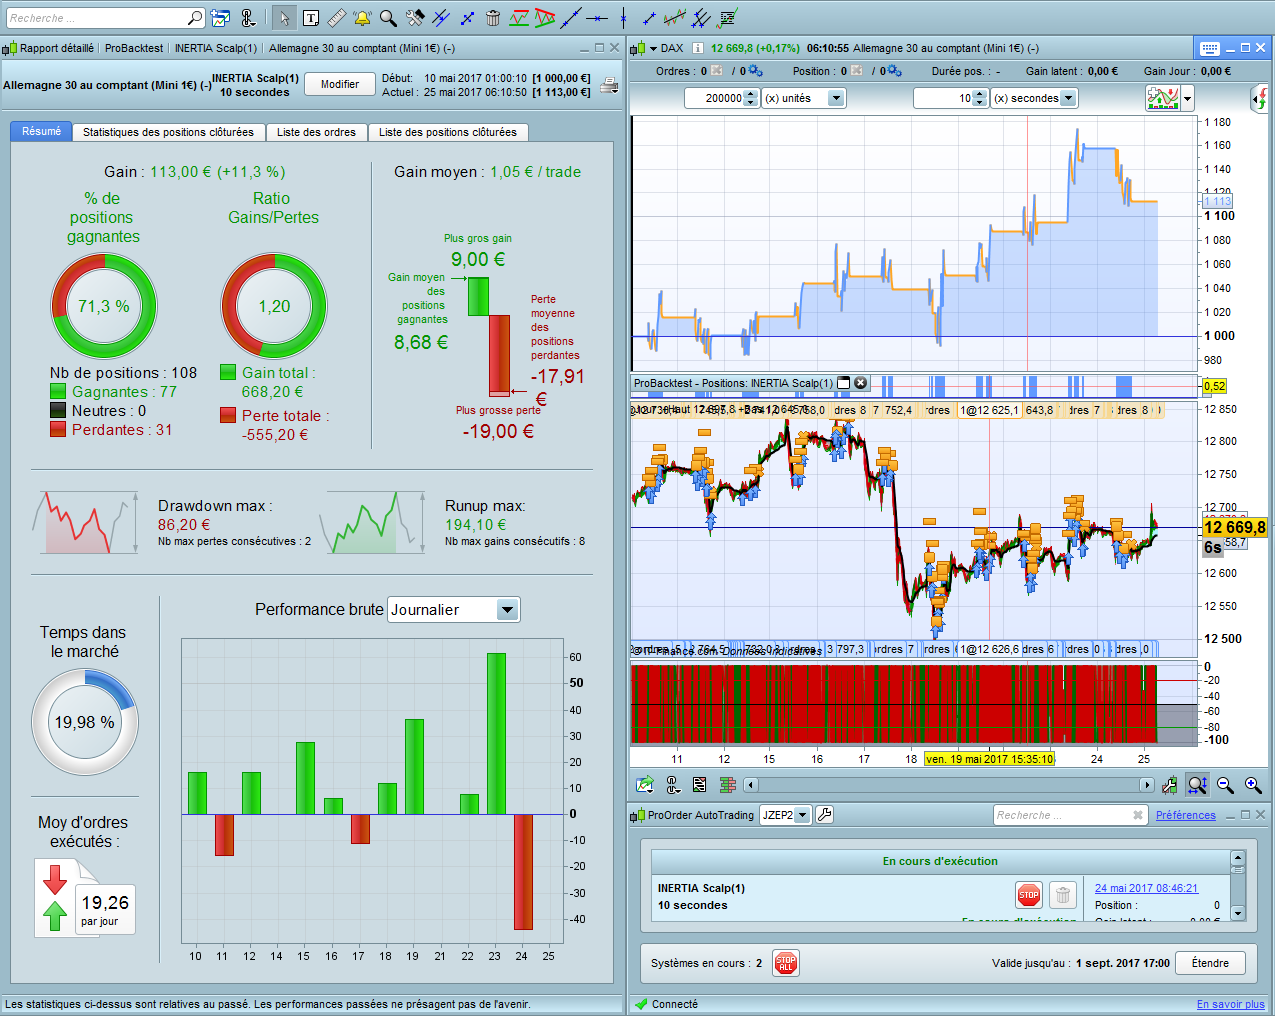Open the DAX instrument dropdown arrow
Viewport: 1275px width, 1016px height.
[x=653, y=48]
